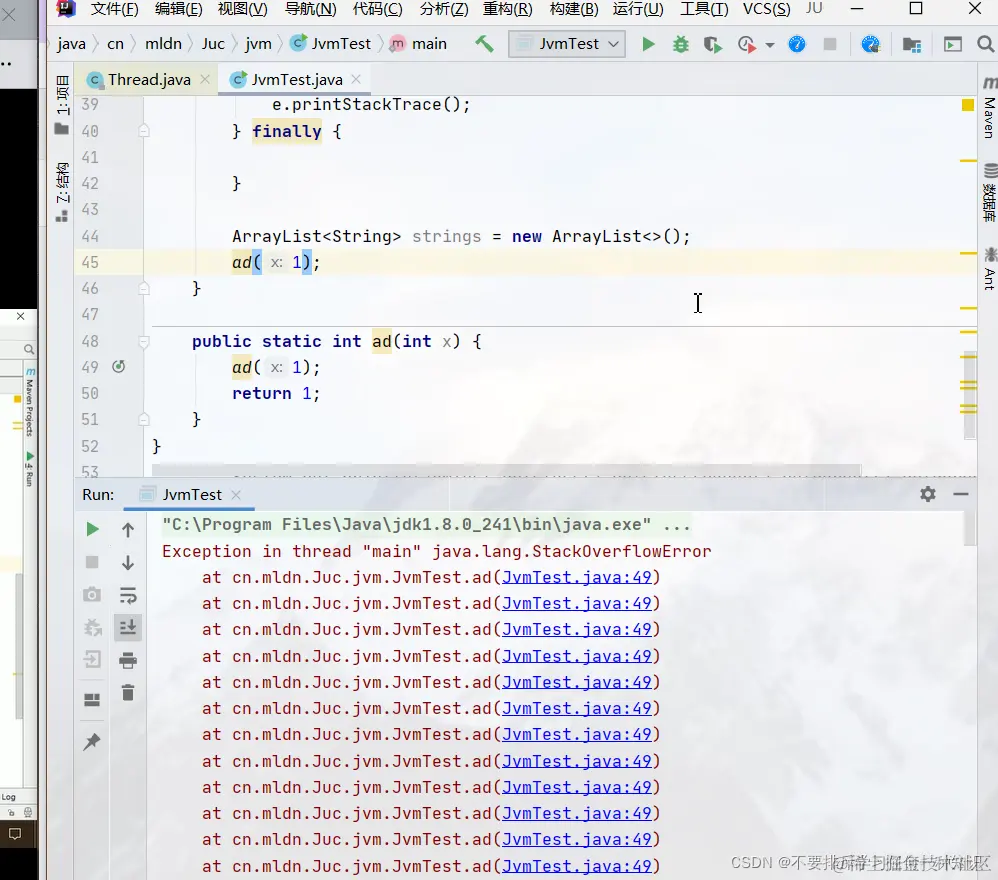Click the exit/import icon in Run panel
This screenshot has height=880, width=998.
pos(92,659)
